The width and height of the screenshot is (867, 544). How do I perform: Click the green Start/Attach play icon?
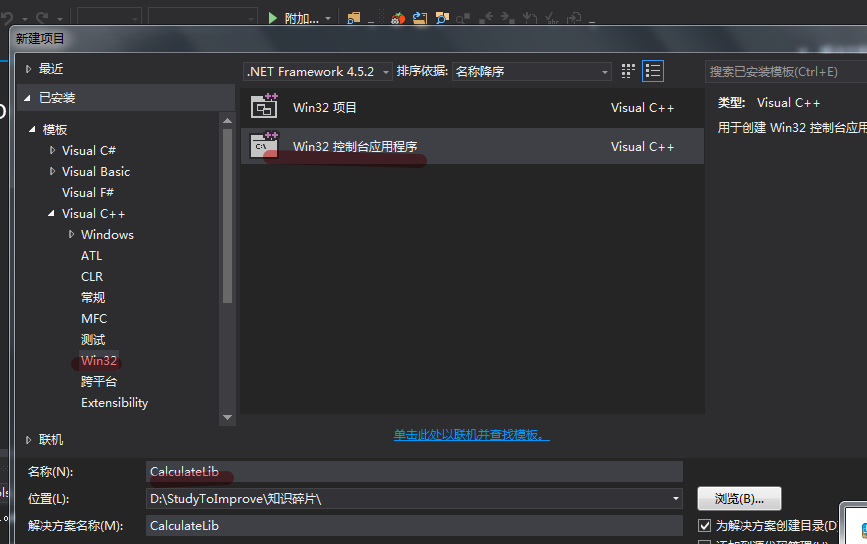(x=272, y=18)
